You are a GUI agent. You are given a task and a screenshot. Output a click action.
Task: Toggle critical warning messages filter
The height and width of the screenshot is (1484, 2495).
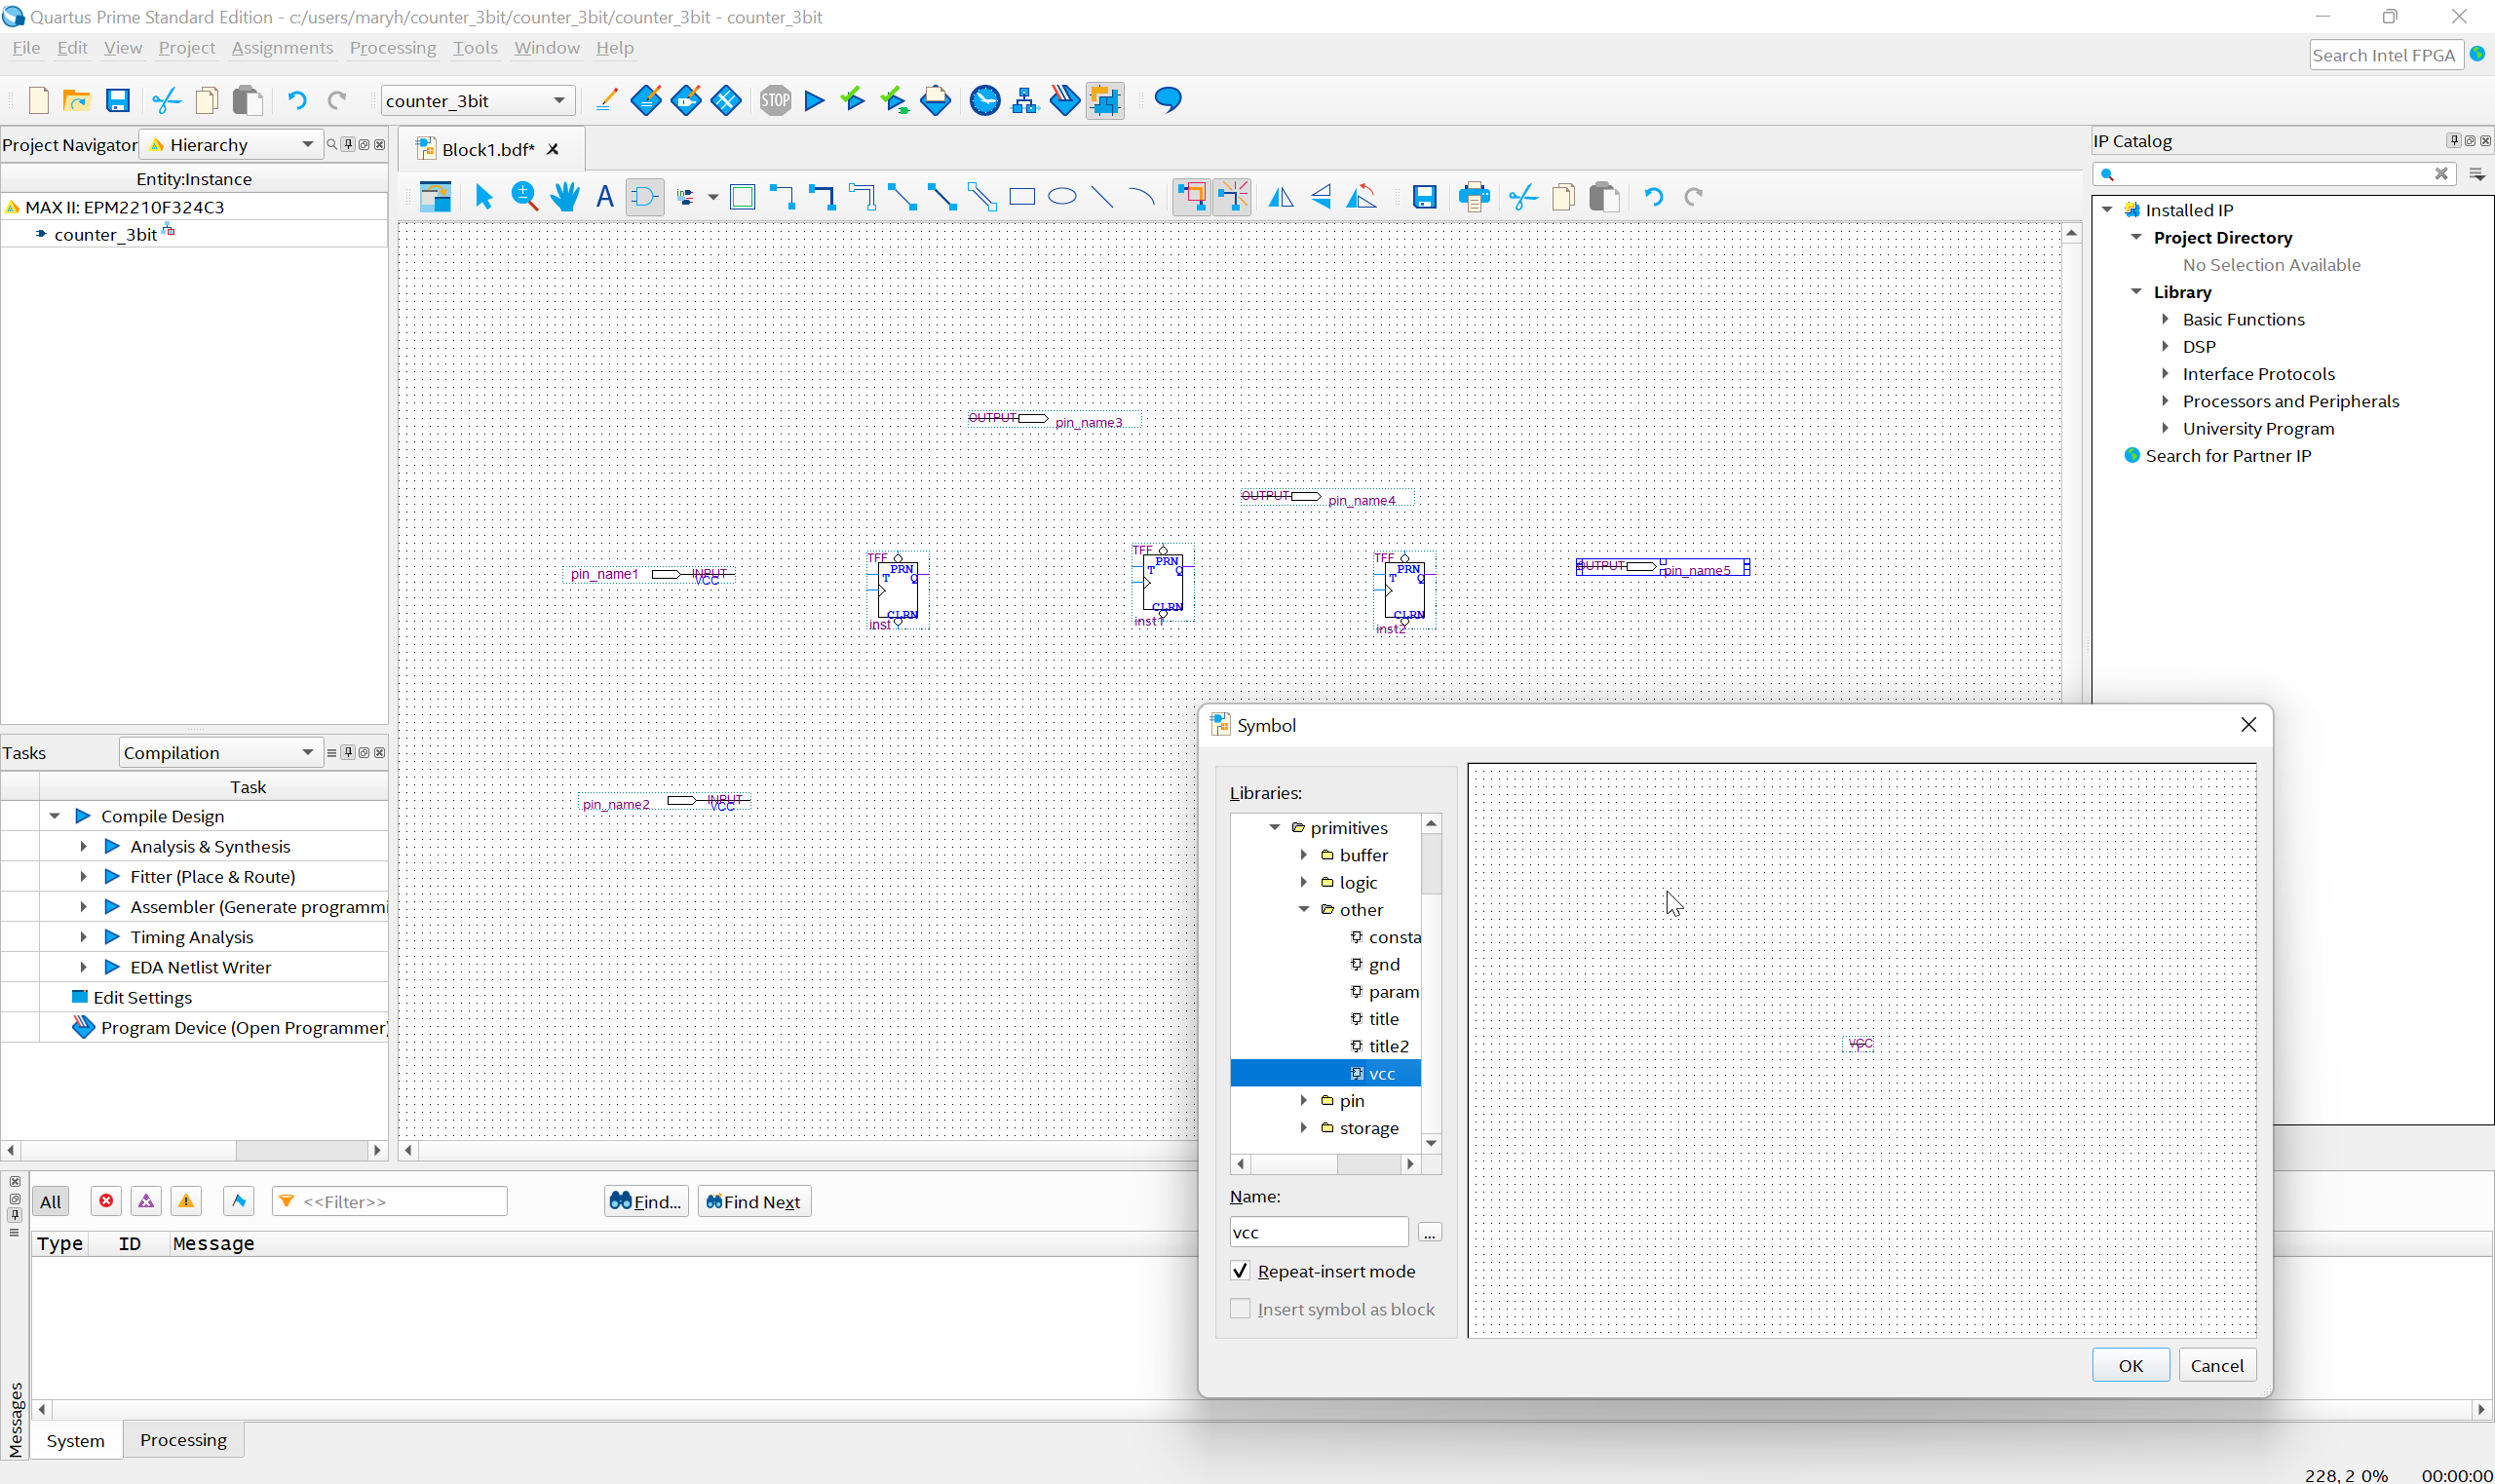click(146, 1201)
